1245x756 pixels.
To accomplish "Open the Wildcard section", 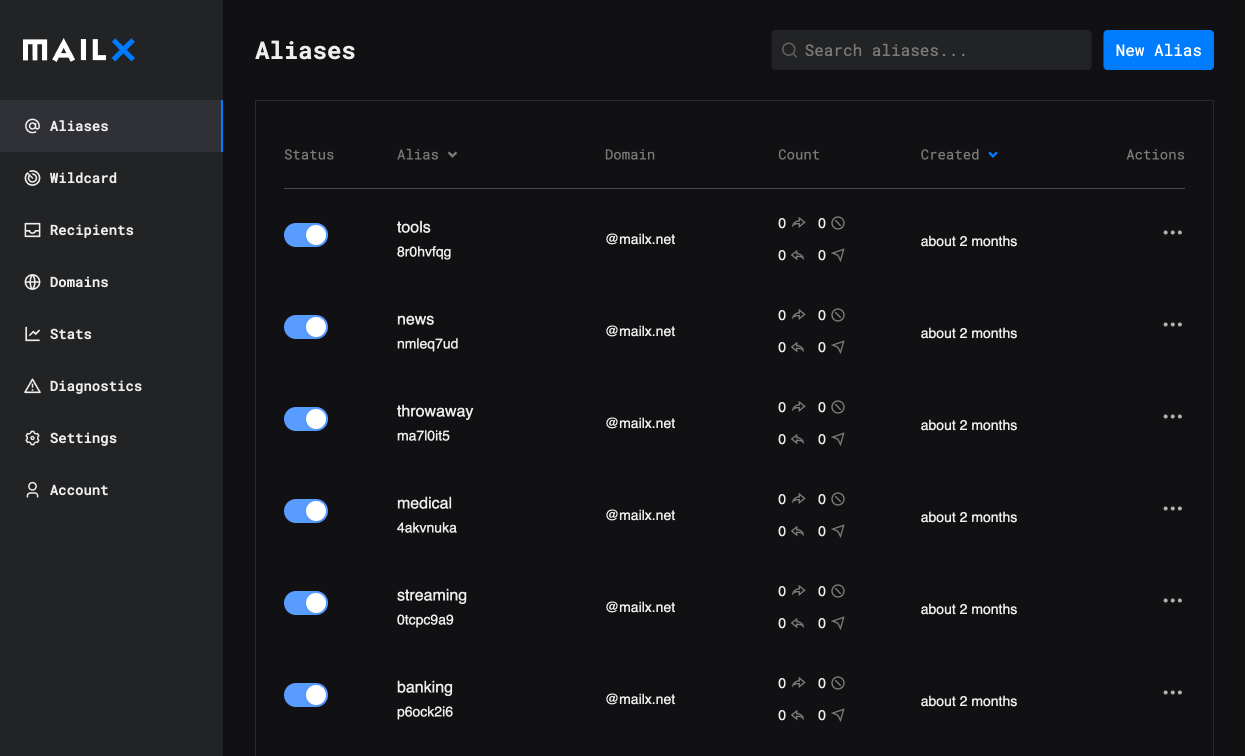I will tap(111, 178).
